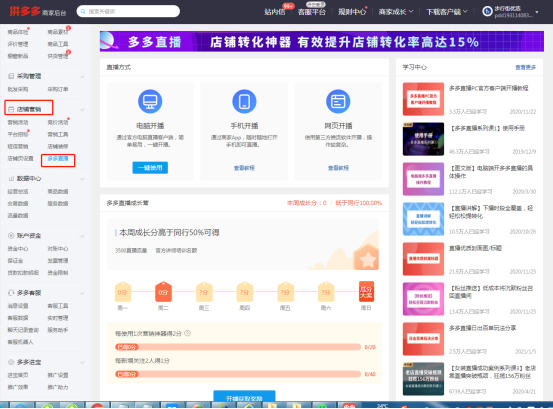This screenshot has height=409, width=553.
Task: Open lesson titled 多多直播日出百单玩法分享
Action: [482, 328]
